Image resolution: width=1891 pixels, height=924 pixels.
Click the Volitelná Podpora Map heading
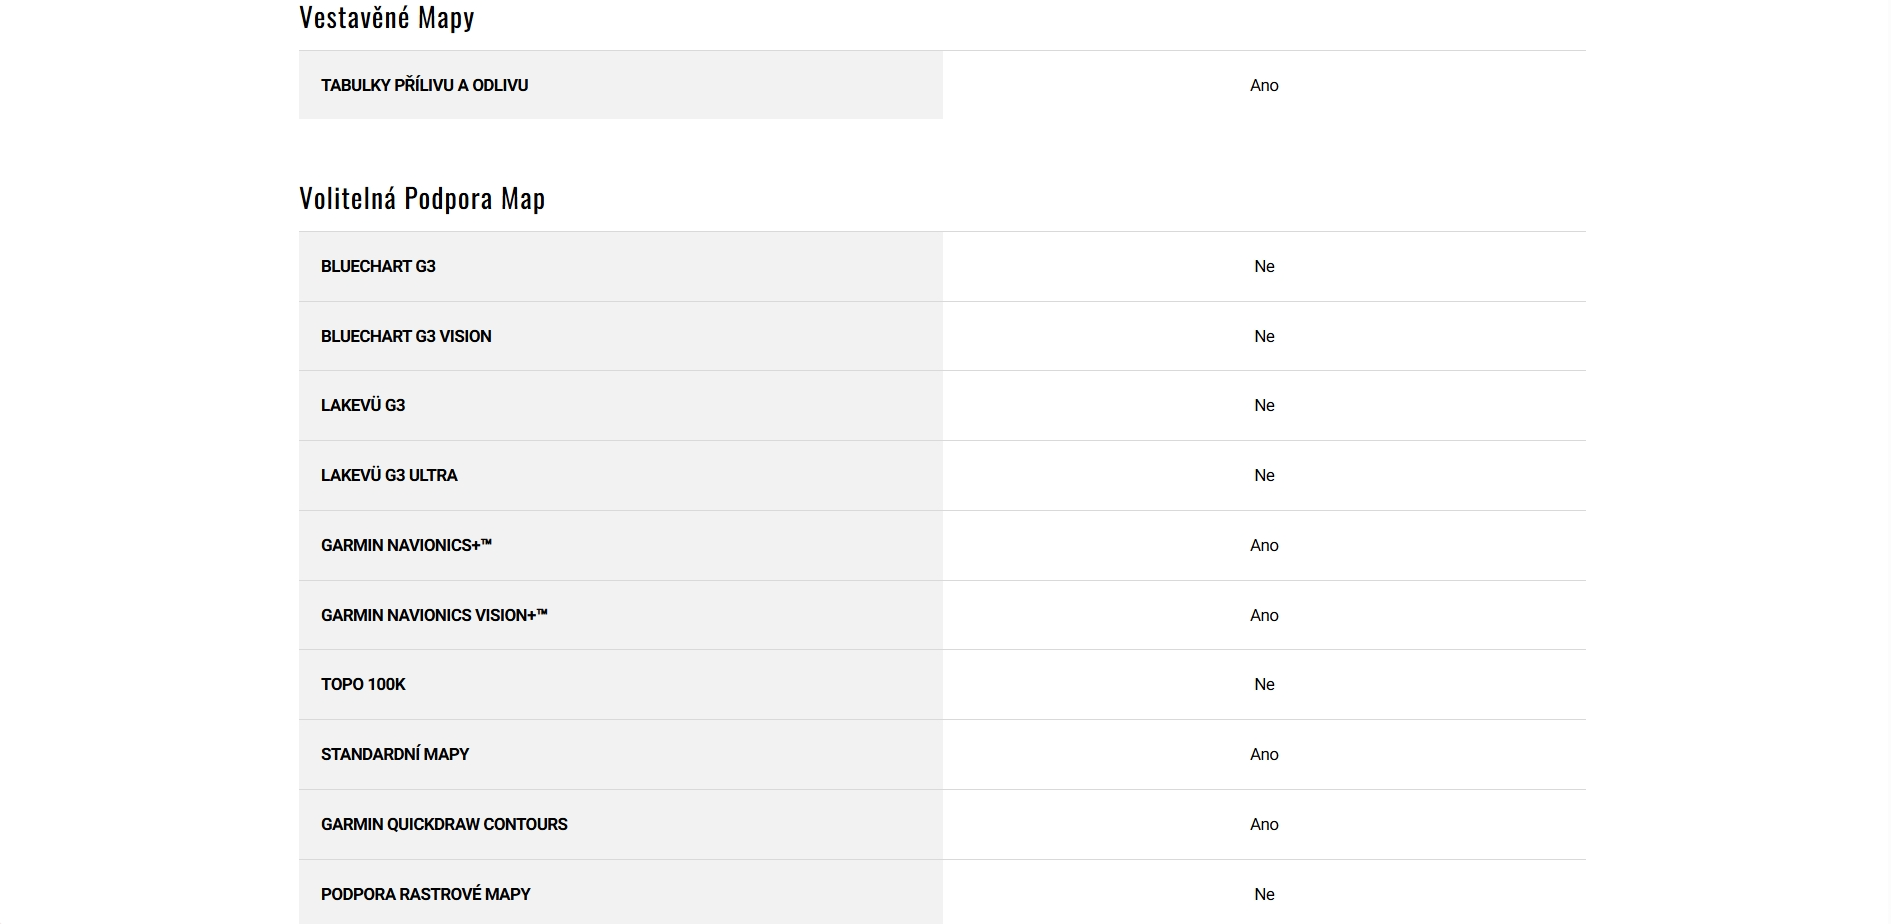(421, 198)
